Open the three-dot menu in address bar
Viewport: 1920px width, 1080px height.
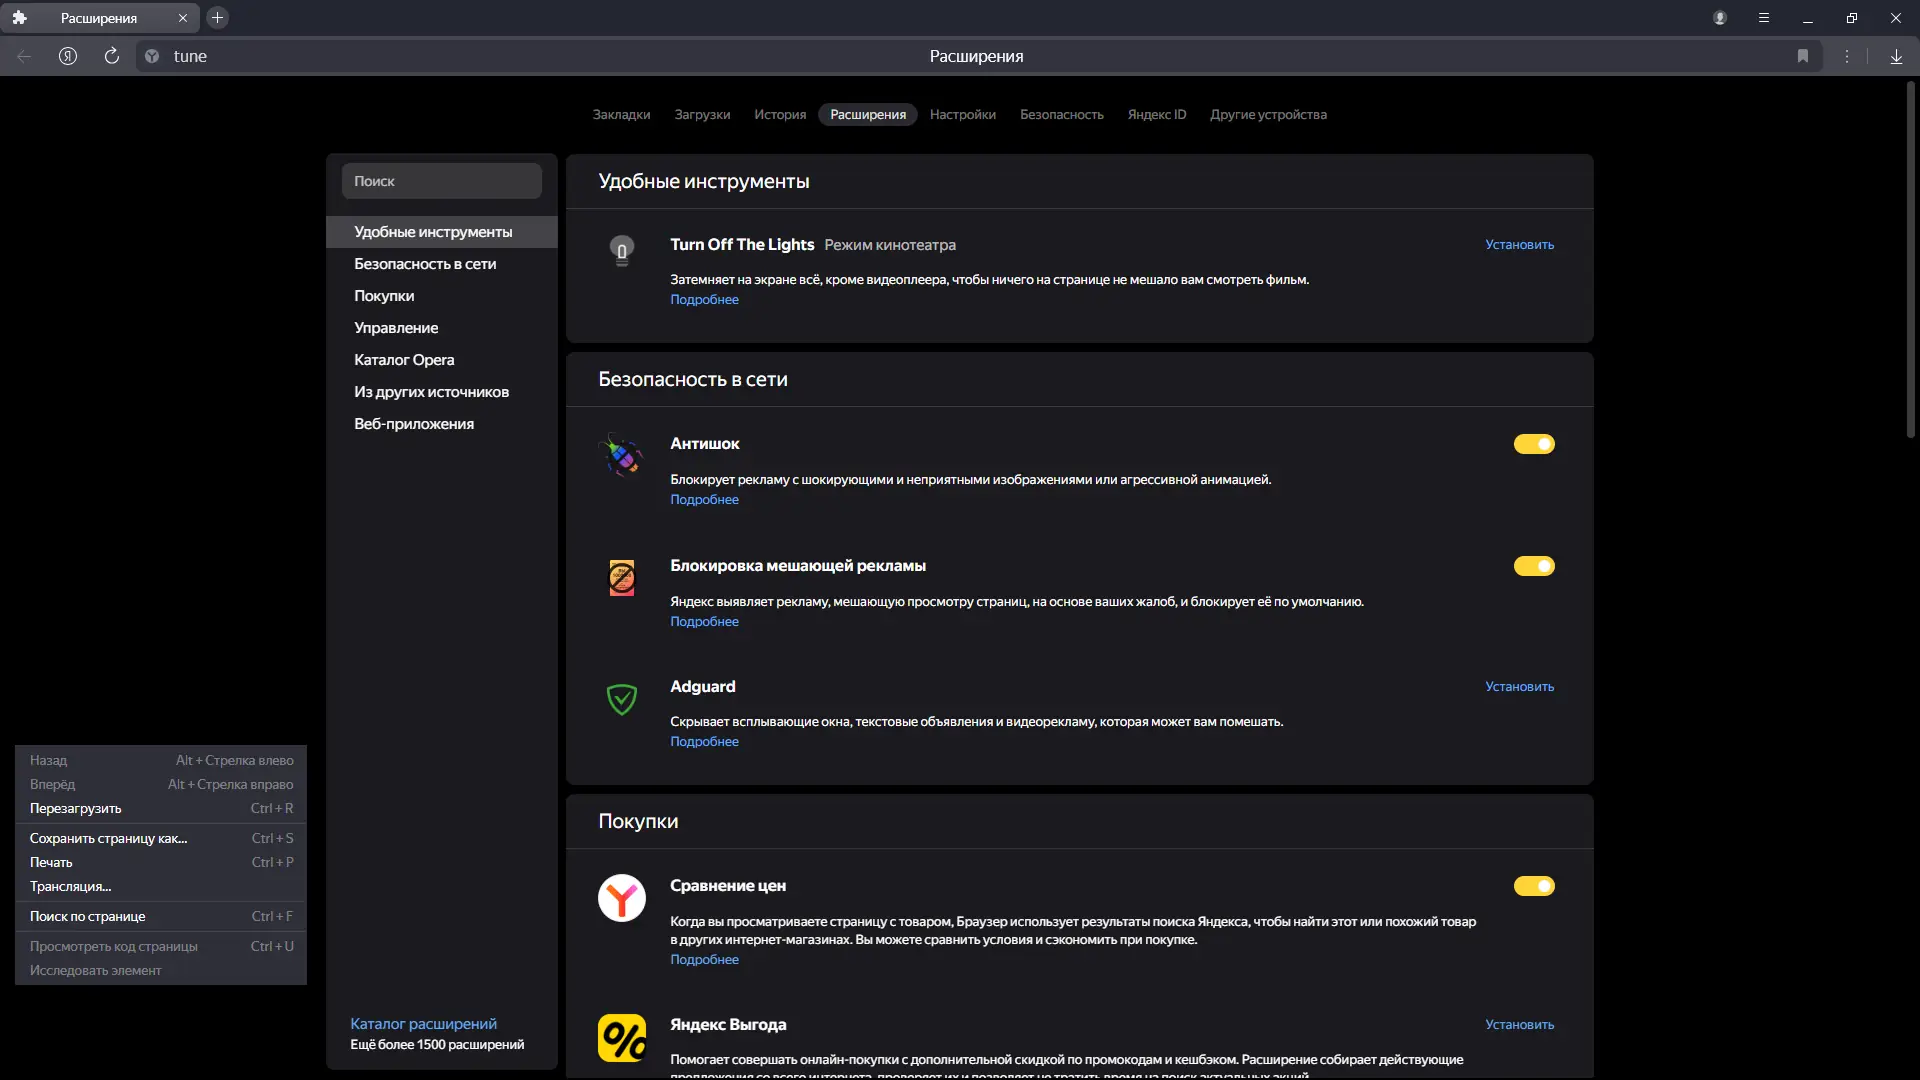[1847, 56]
